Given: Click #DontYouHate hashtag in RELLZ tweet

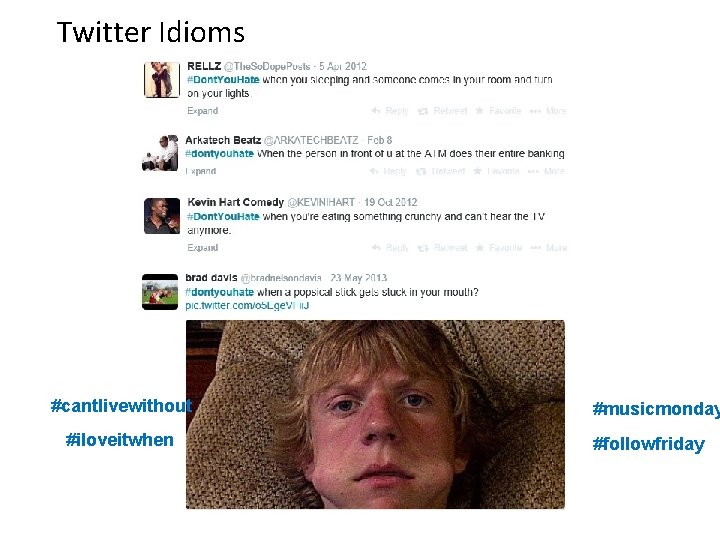Looking at the screenshot, I should point(223,79).
